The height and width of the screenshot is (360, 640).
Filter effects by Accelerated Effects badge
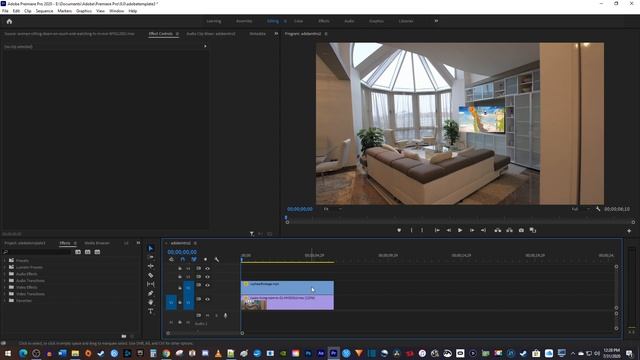coord(78,252)
